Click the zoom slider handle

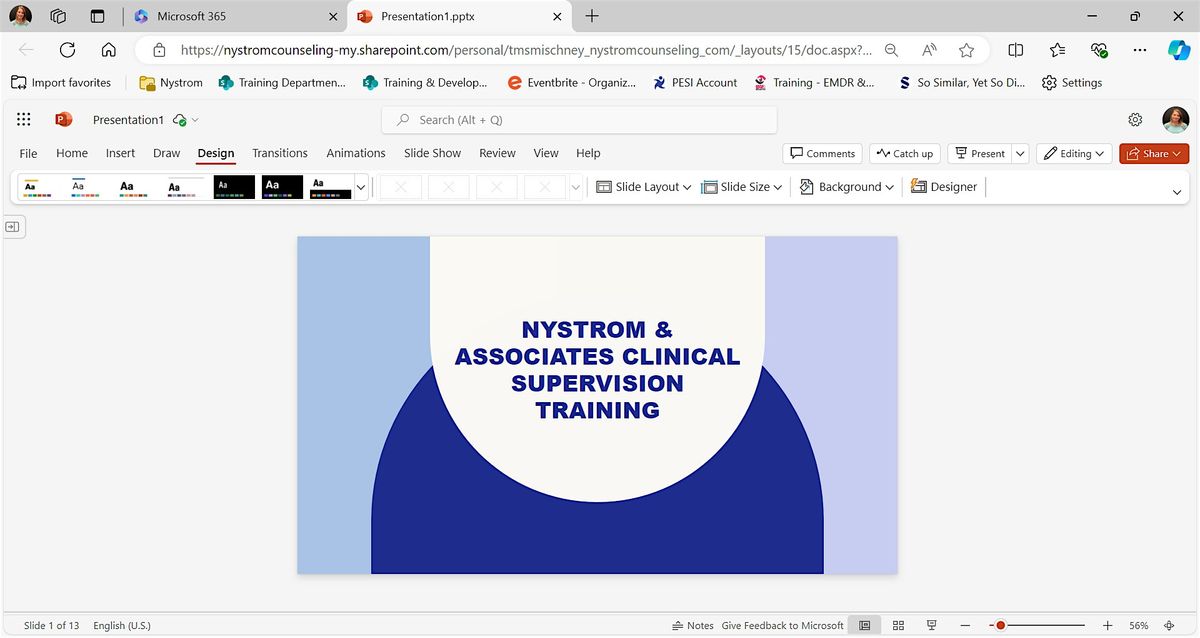pos(999,625)
